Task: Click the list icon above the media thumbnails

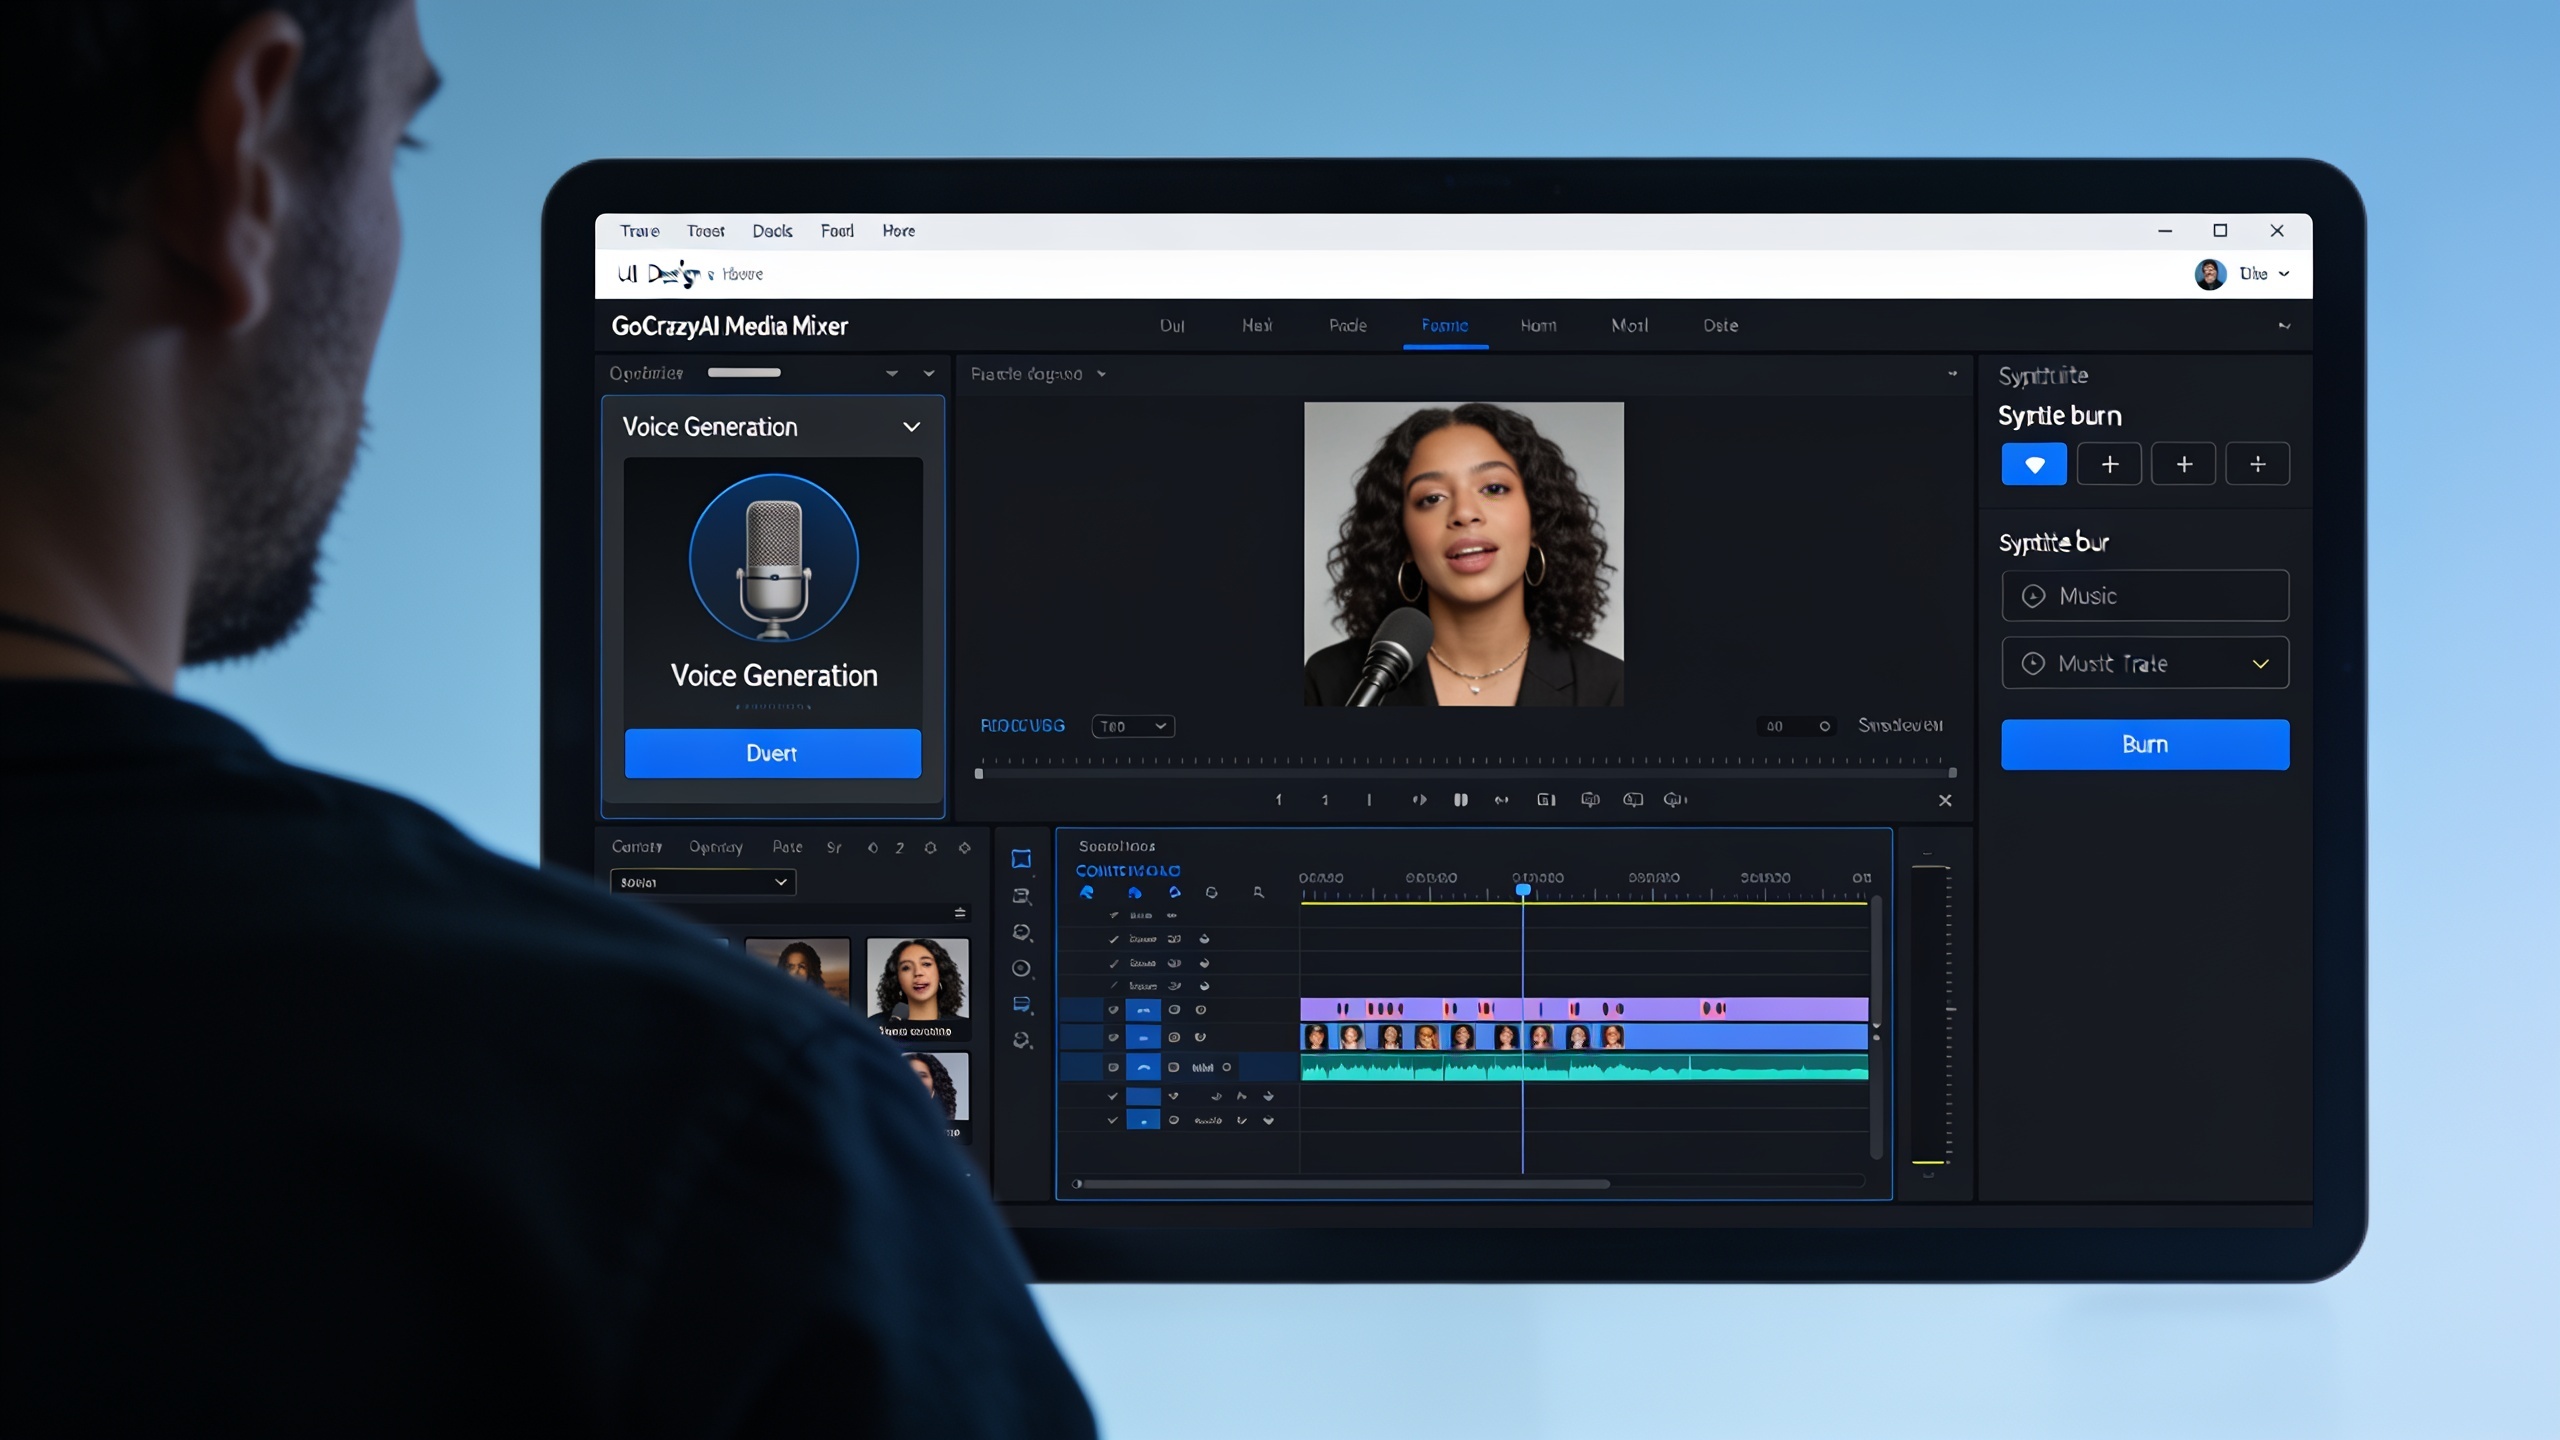Action: (x=960, y=912)
